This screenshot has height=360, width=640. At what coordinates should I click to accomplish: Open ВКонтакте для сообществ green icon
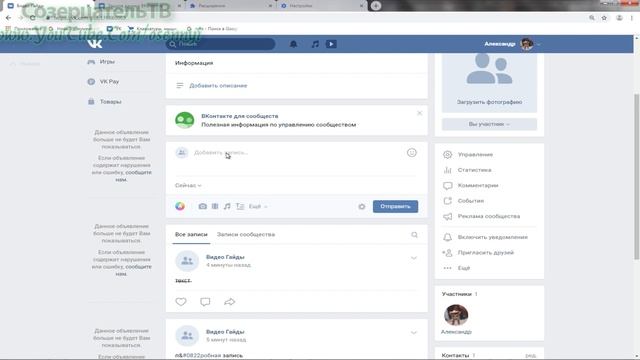pyautogui.click(x=184, y=120)
